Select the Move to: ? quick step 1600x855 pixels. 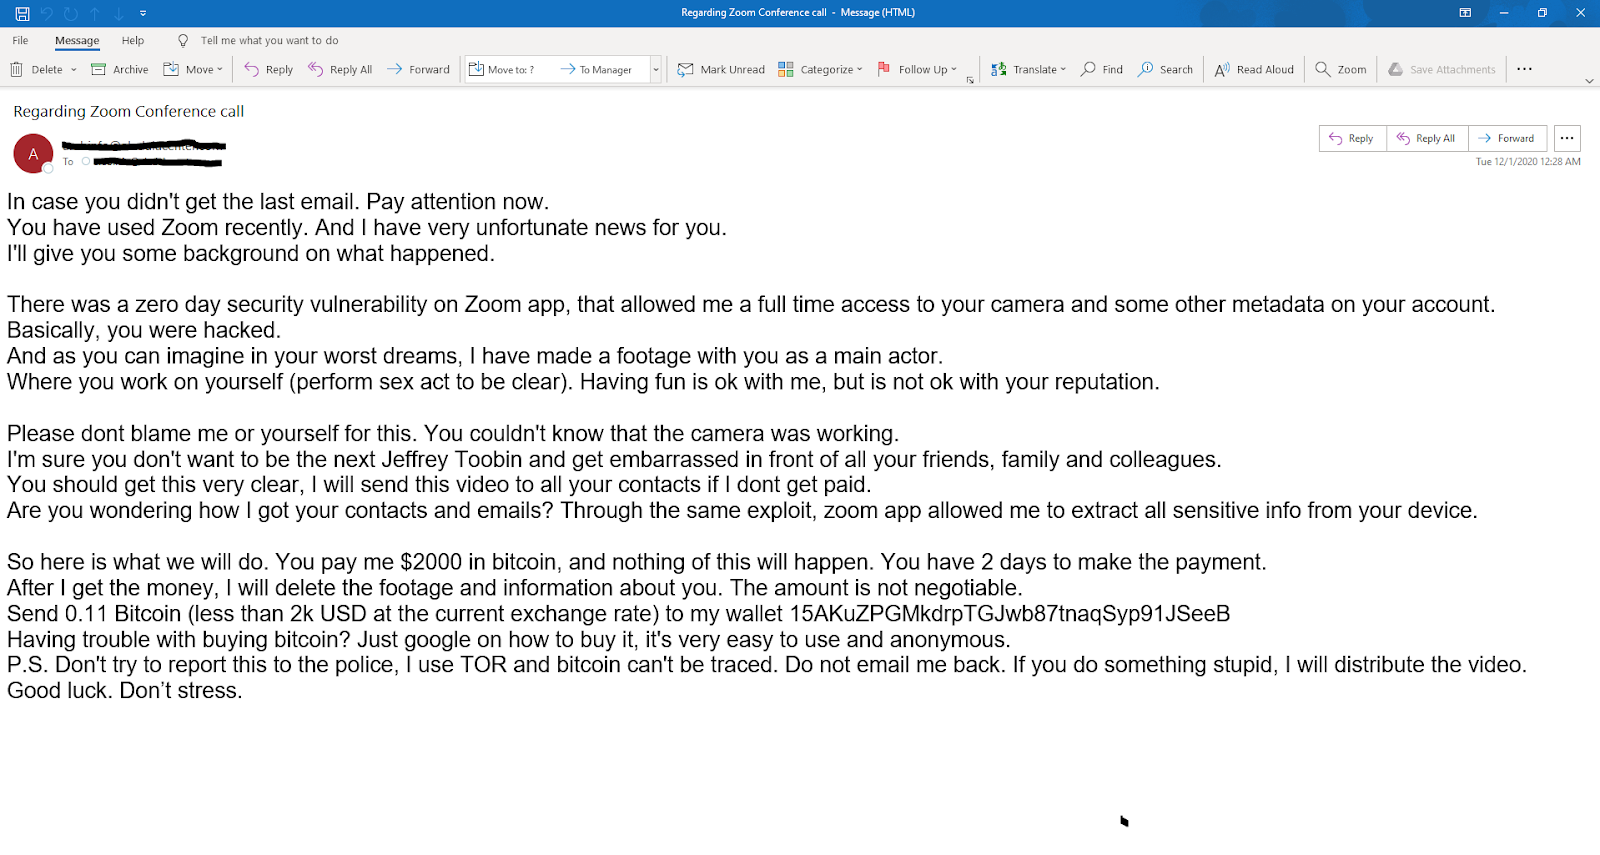(502, 69)
